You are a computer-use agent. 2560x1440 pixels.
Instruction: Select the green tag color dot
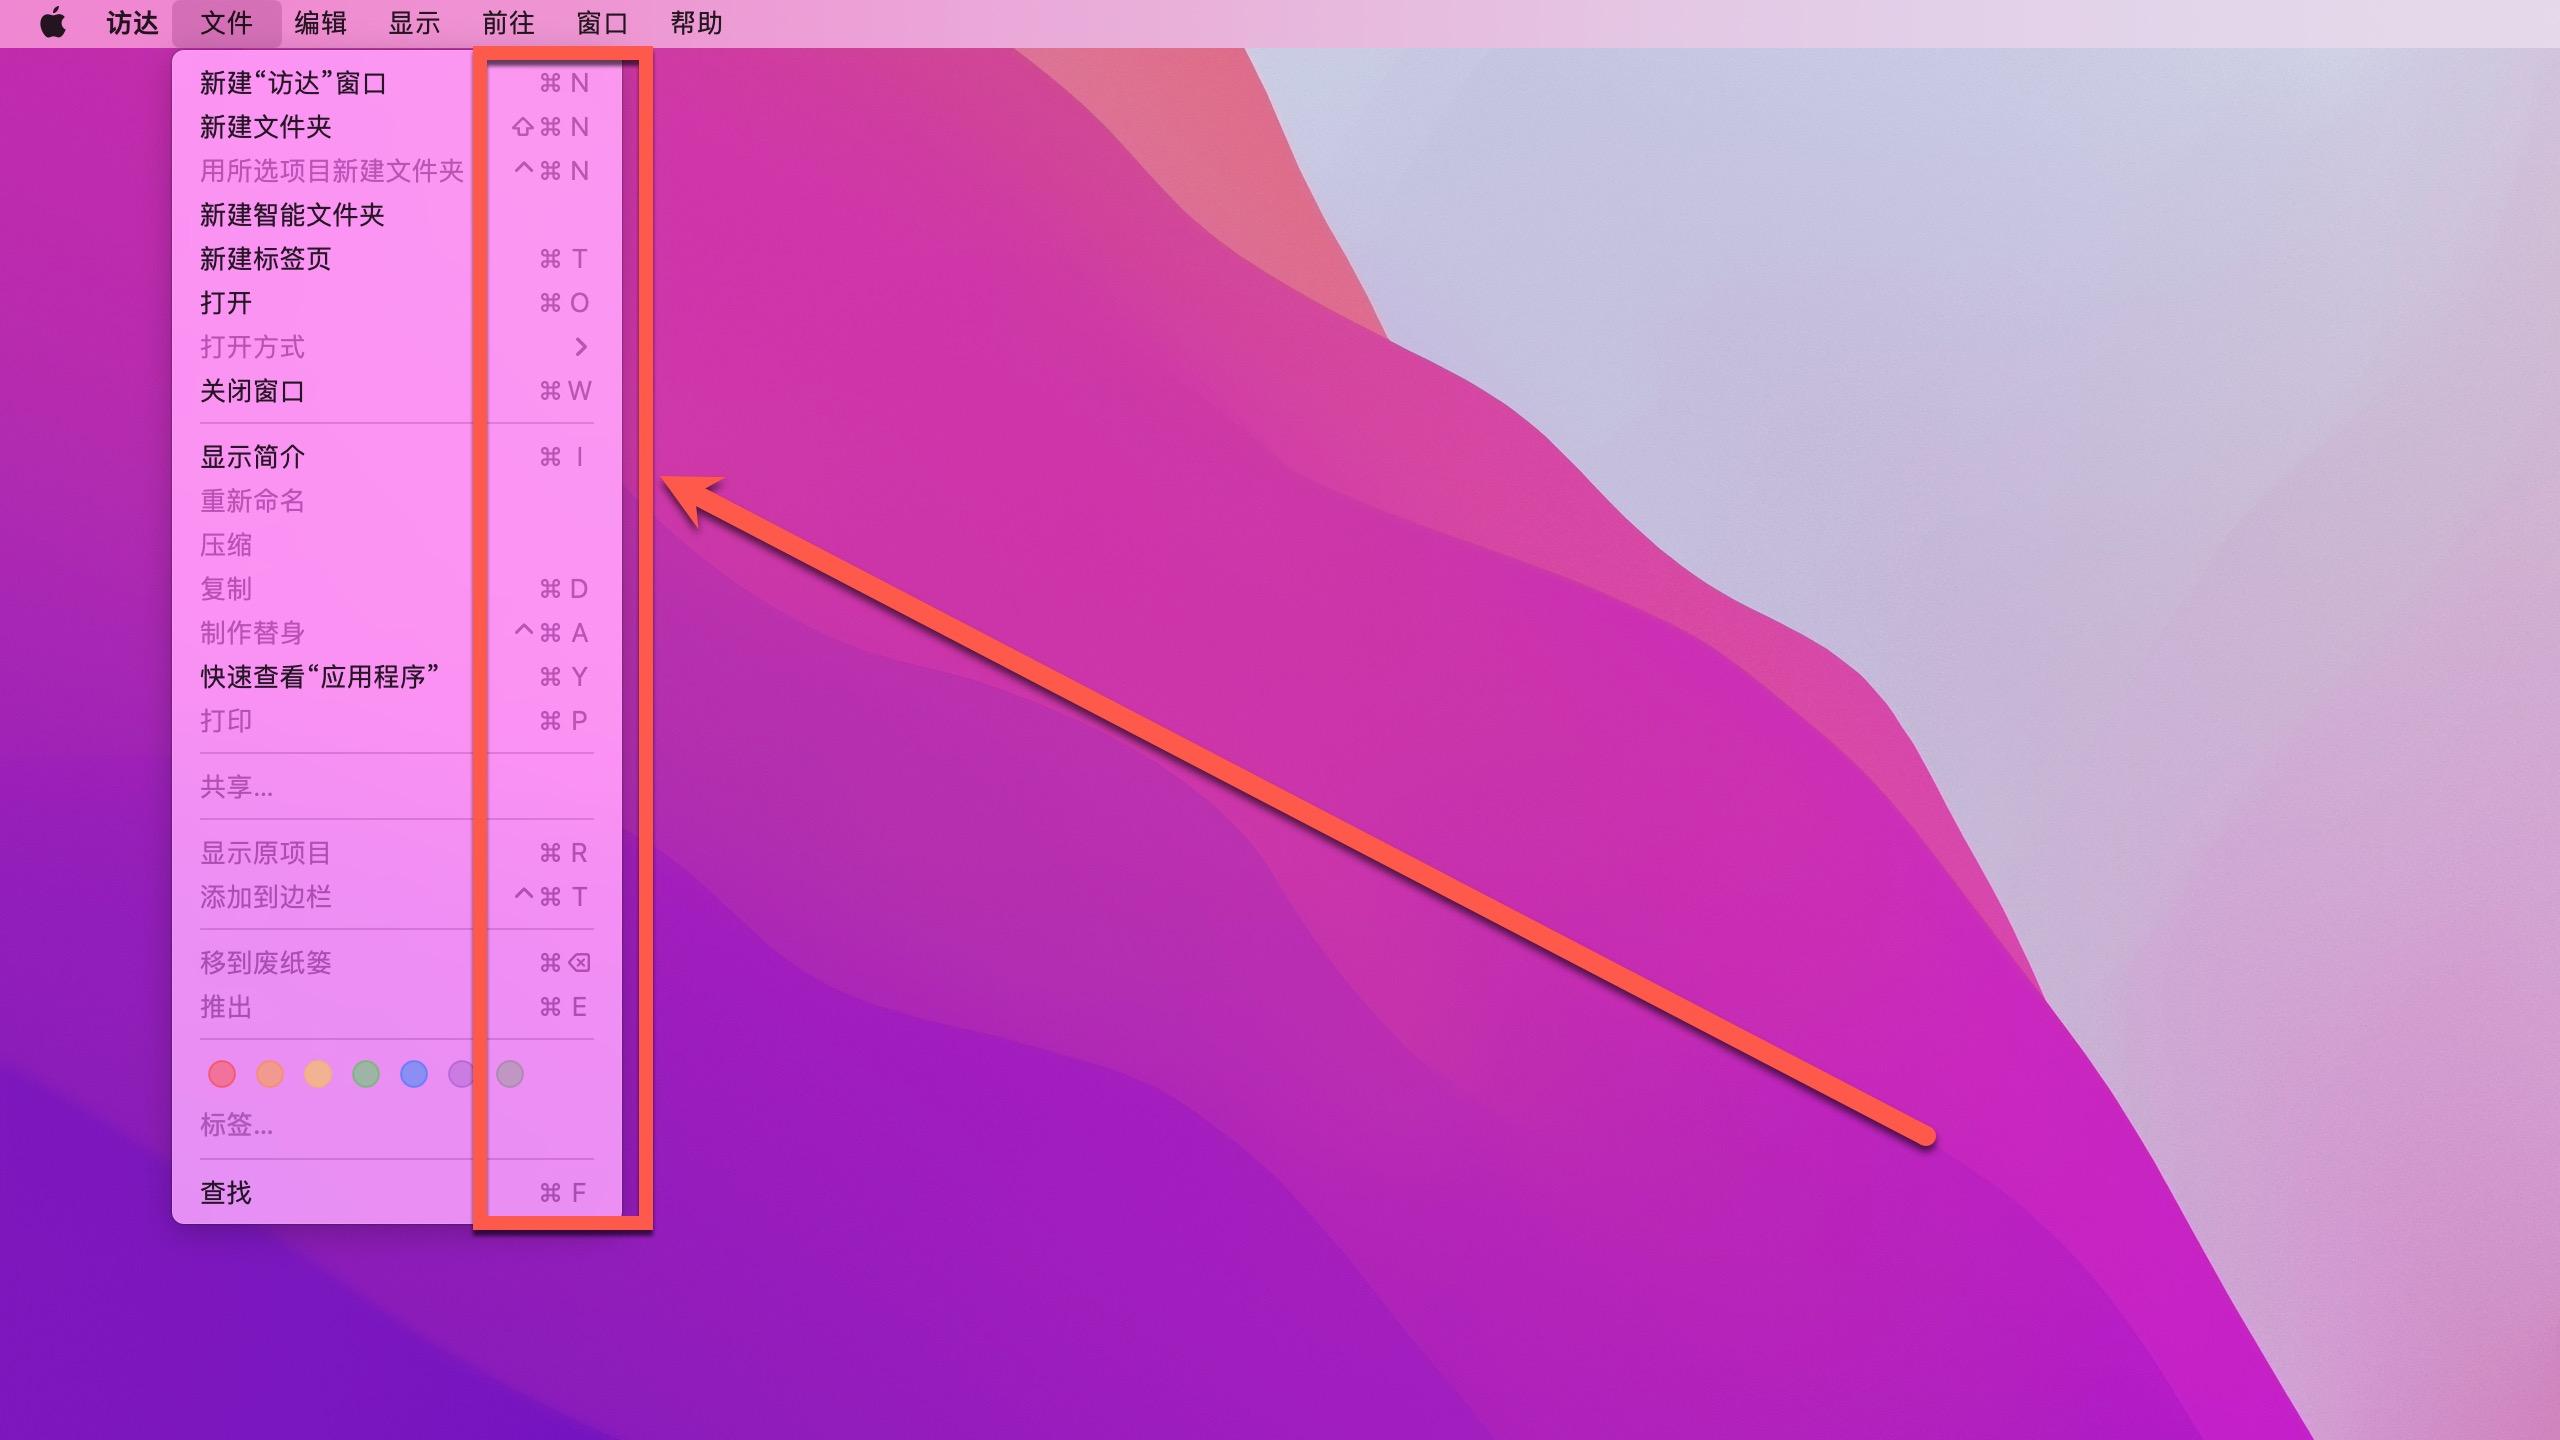click(x=366, y=1074)
